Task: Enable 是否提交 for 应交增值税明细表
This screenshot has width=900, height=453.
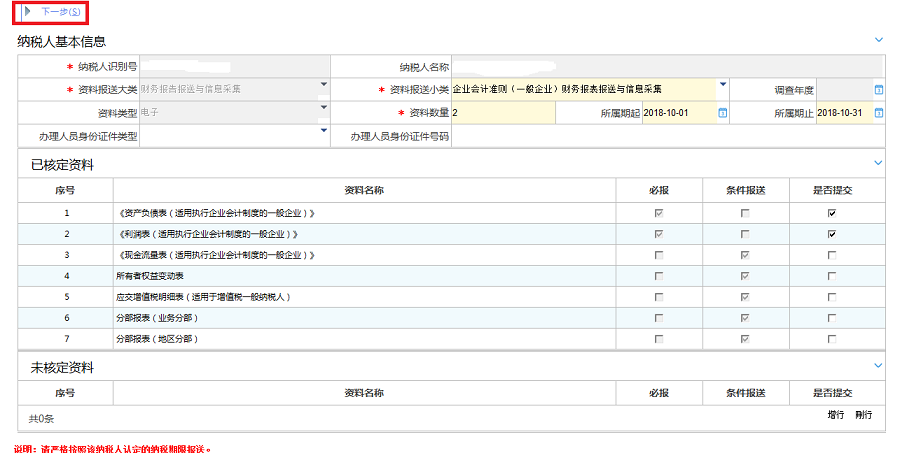Action: pos(831,297)
